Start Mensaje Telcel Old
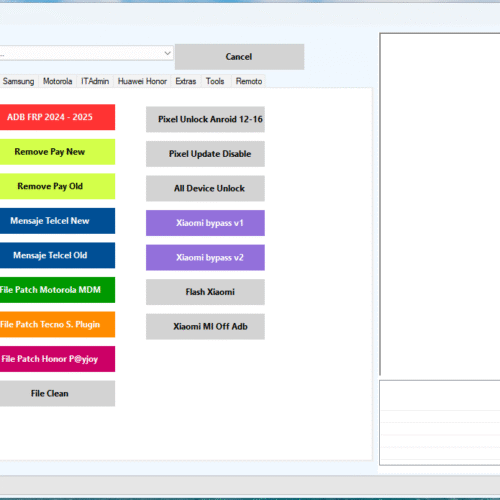 [57, 255]
